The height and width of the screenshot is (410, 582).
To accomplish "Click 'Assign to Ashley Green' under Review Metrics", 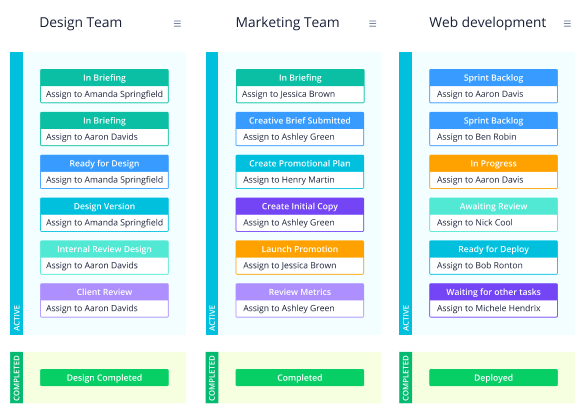I will 289,308.
